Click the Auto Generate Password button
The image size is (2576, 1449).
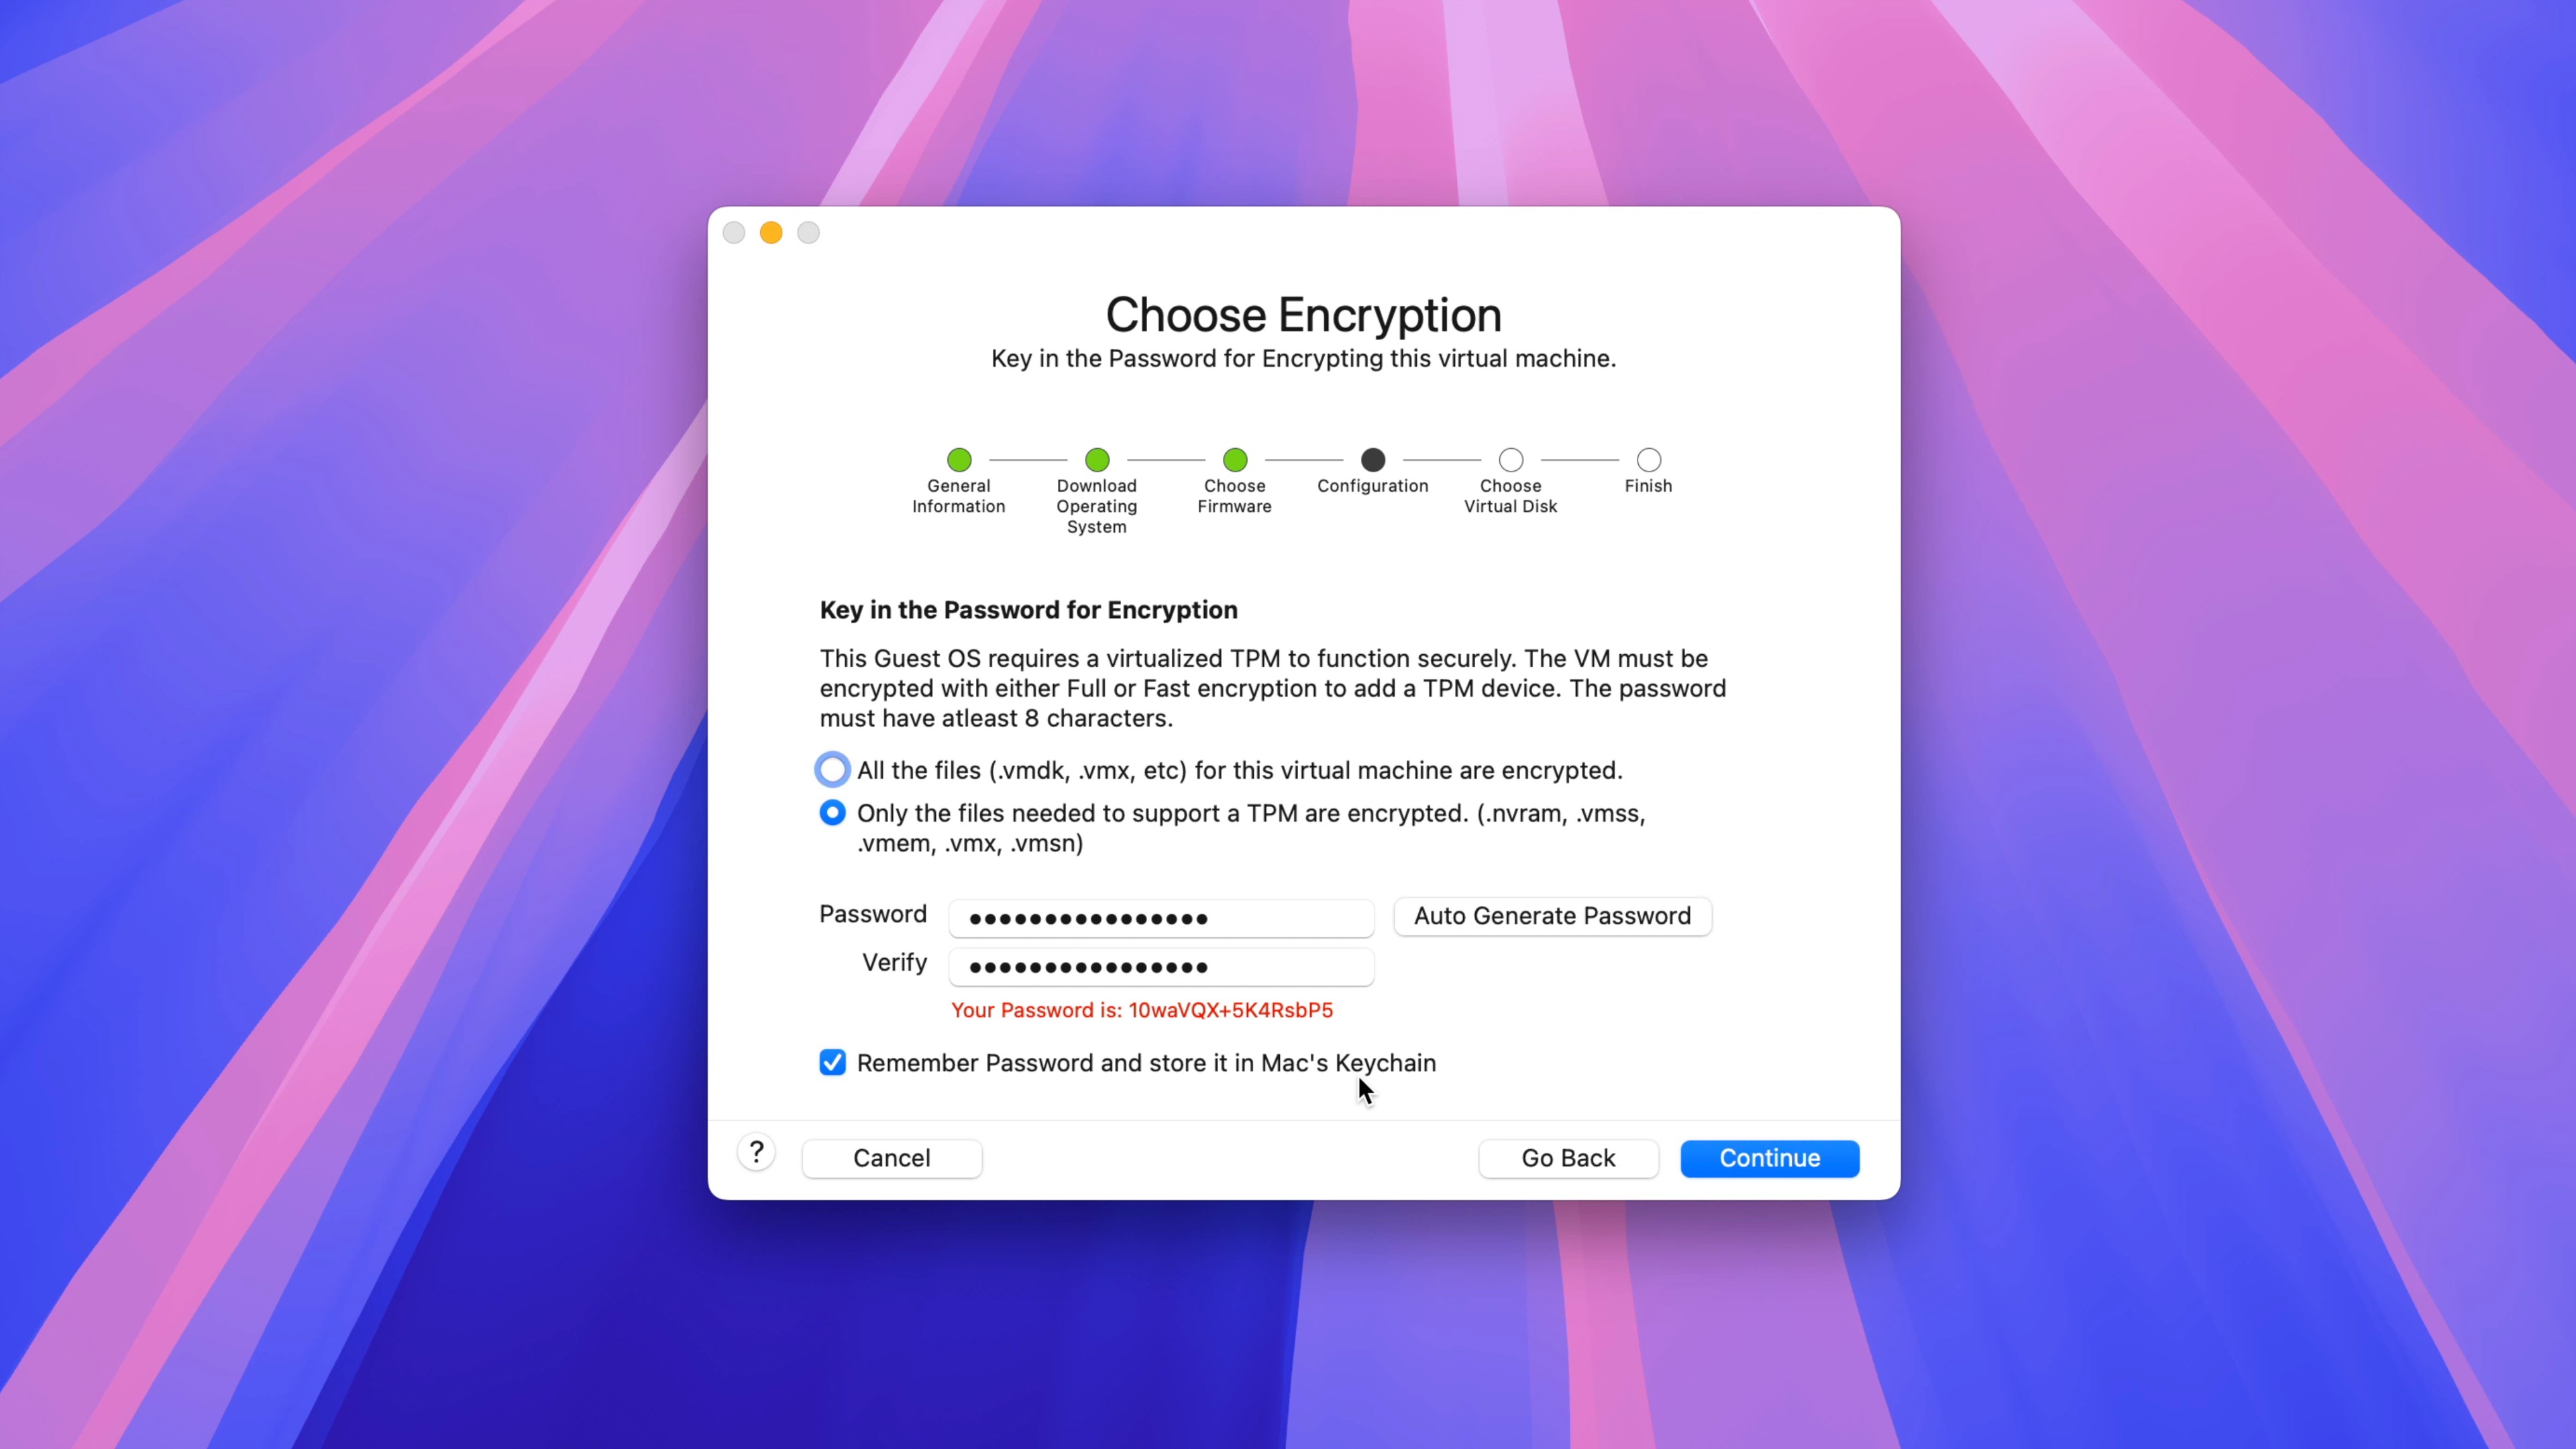point(1554,915)
